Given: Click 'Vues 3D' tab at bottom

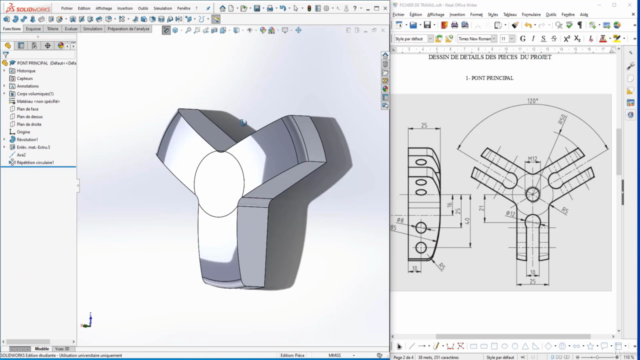Looking at the screenshot, I should click(62, 349).
